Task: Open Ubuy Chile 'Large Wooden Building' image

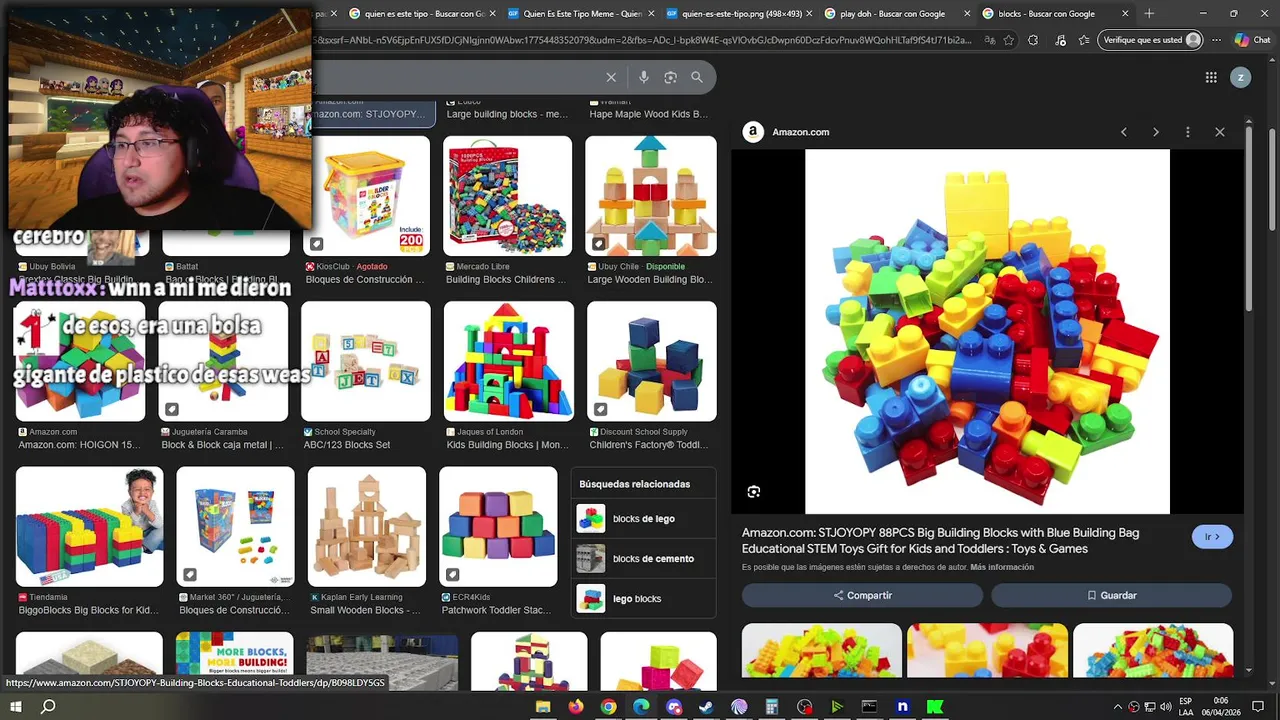Action: tap(651, 196)
